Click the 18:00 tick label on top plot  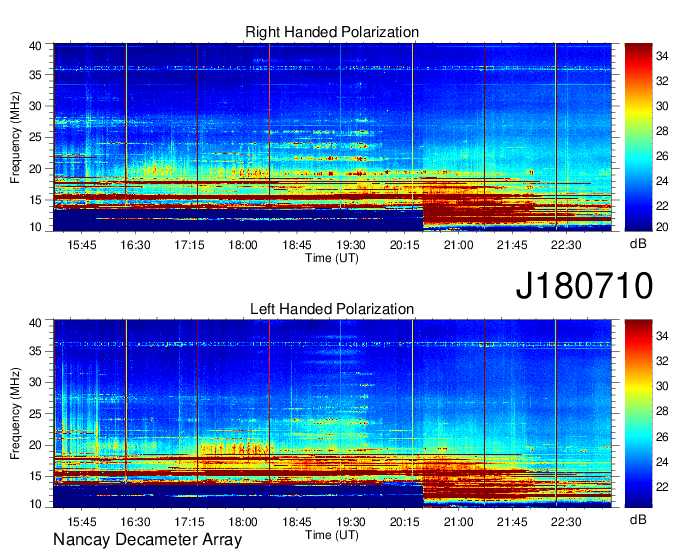click(x=243, y=245)
